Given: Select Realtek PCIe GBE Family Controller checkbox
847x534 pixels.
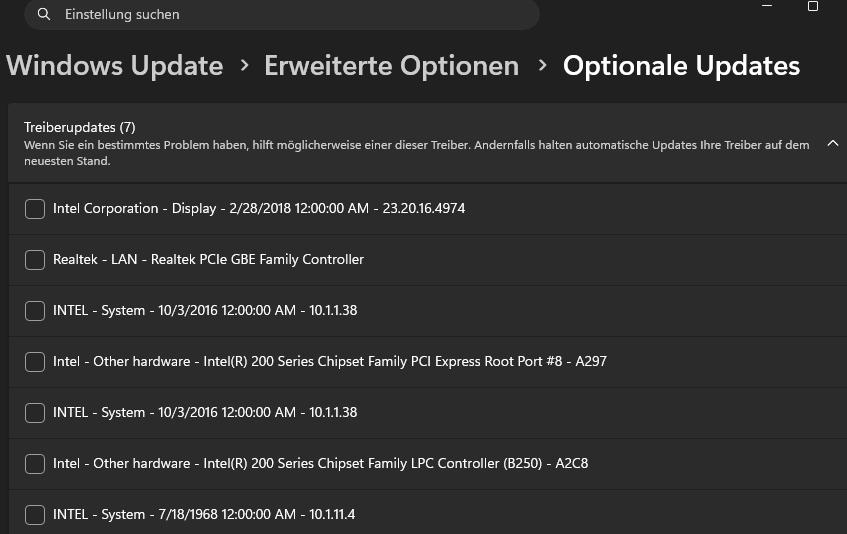Looking at the screenshot, I should [x=35, y=260].
